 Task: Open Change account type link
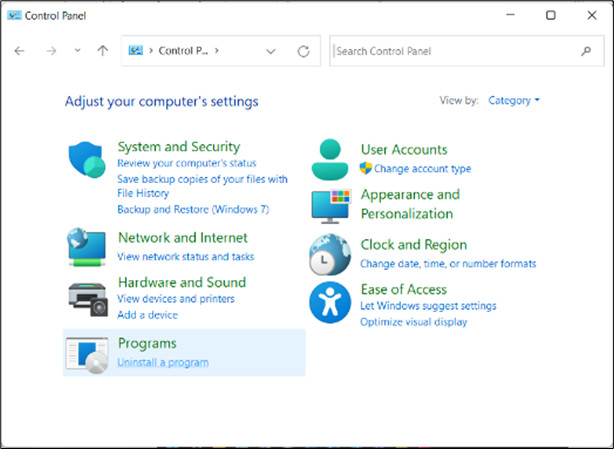click(422, 169)
